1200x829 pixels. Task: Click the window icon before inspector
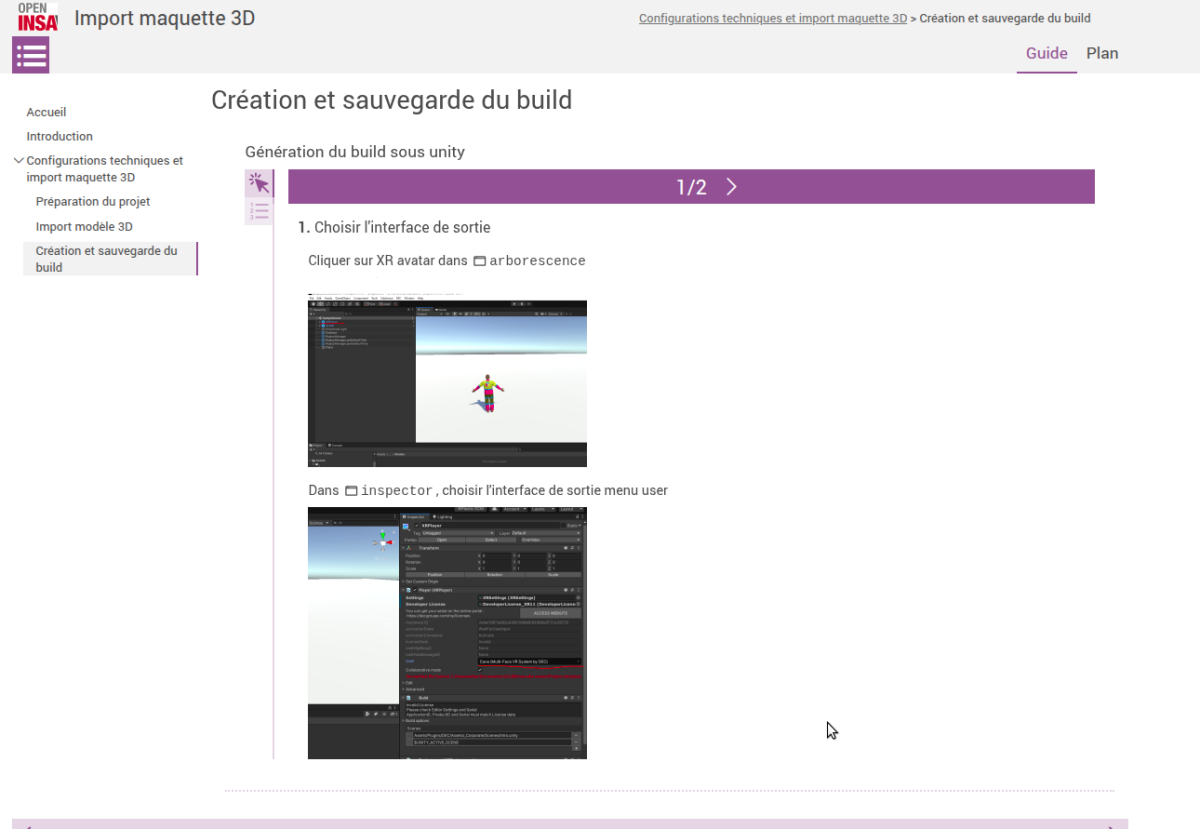351,491
